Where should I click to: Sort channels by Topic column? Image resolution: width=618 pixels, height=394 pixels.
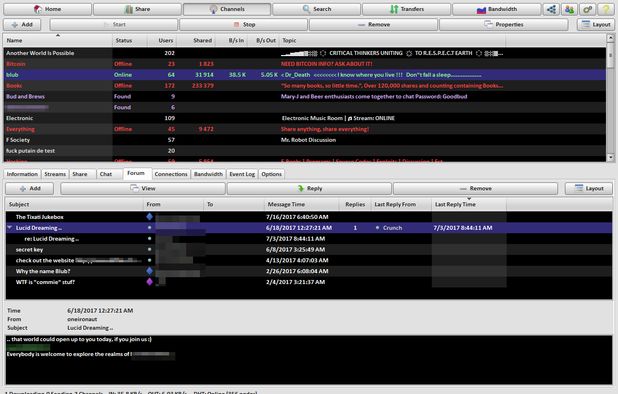(393, 40)
